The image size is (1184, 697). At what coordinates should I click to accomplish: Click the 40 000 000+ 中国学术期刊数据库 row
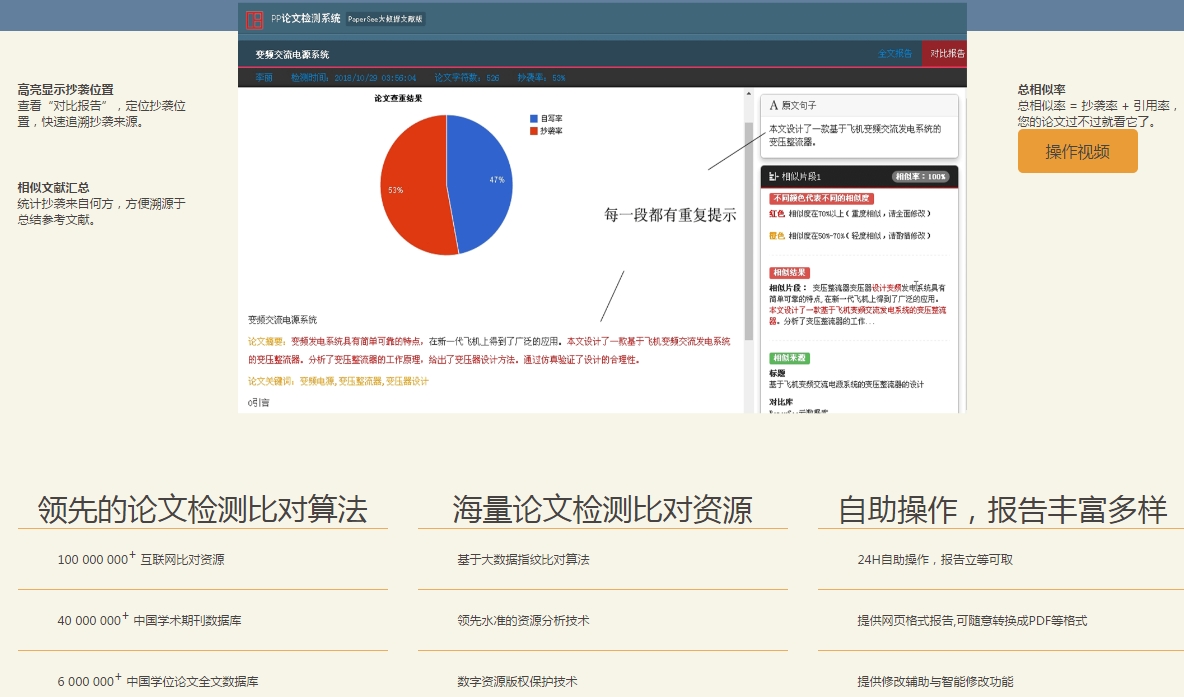tap(203, 620)
